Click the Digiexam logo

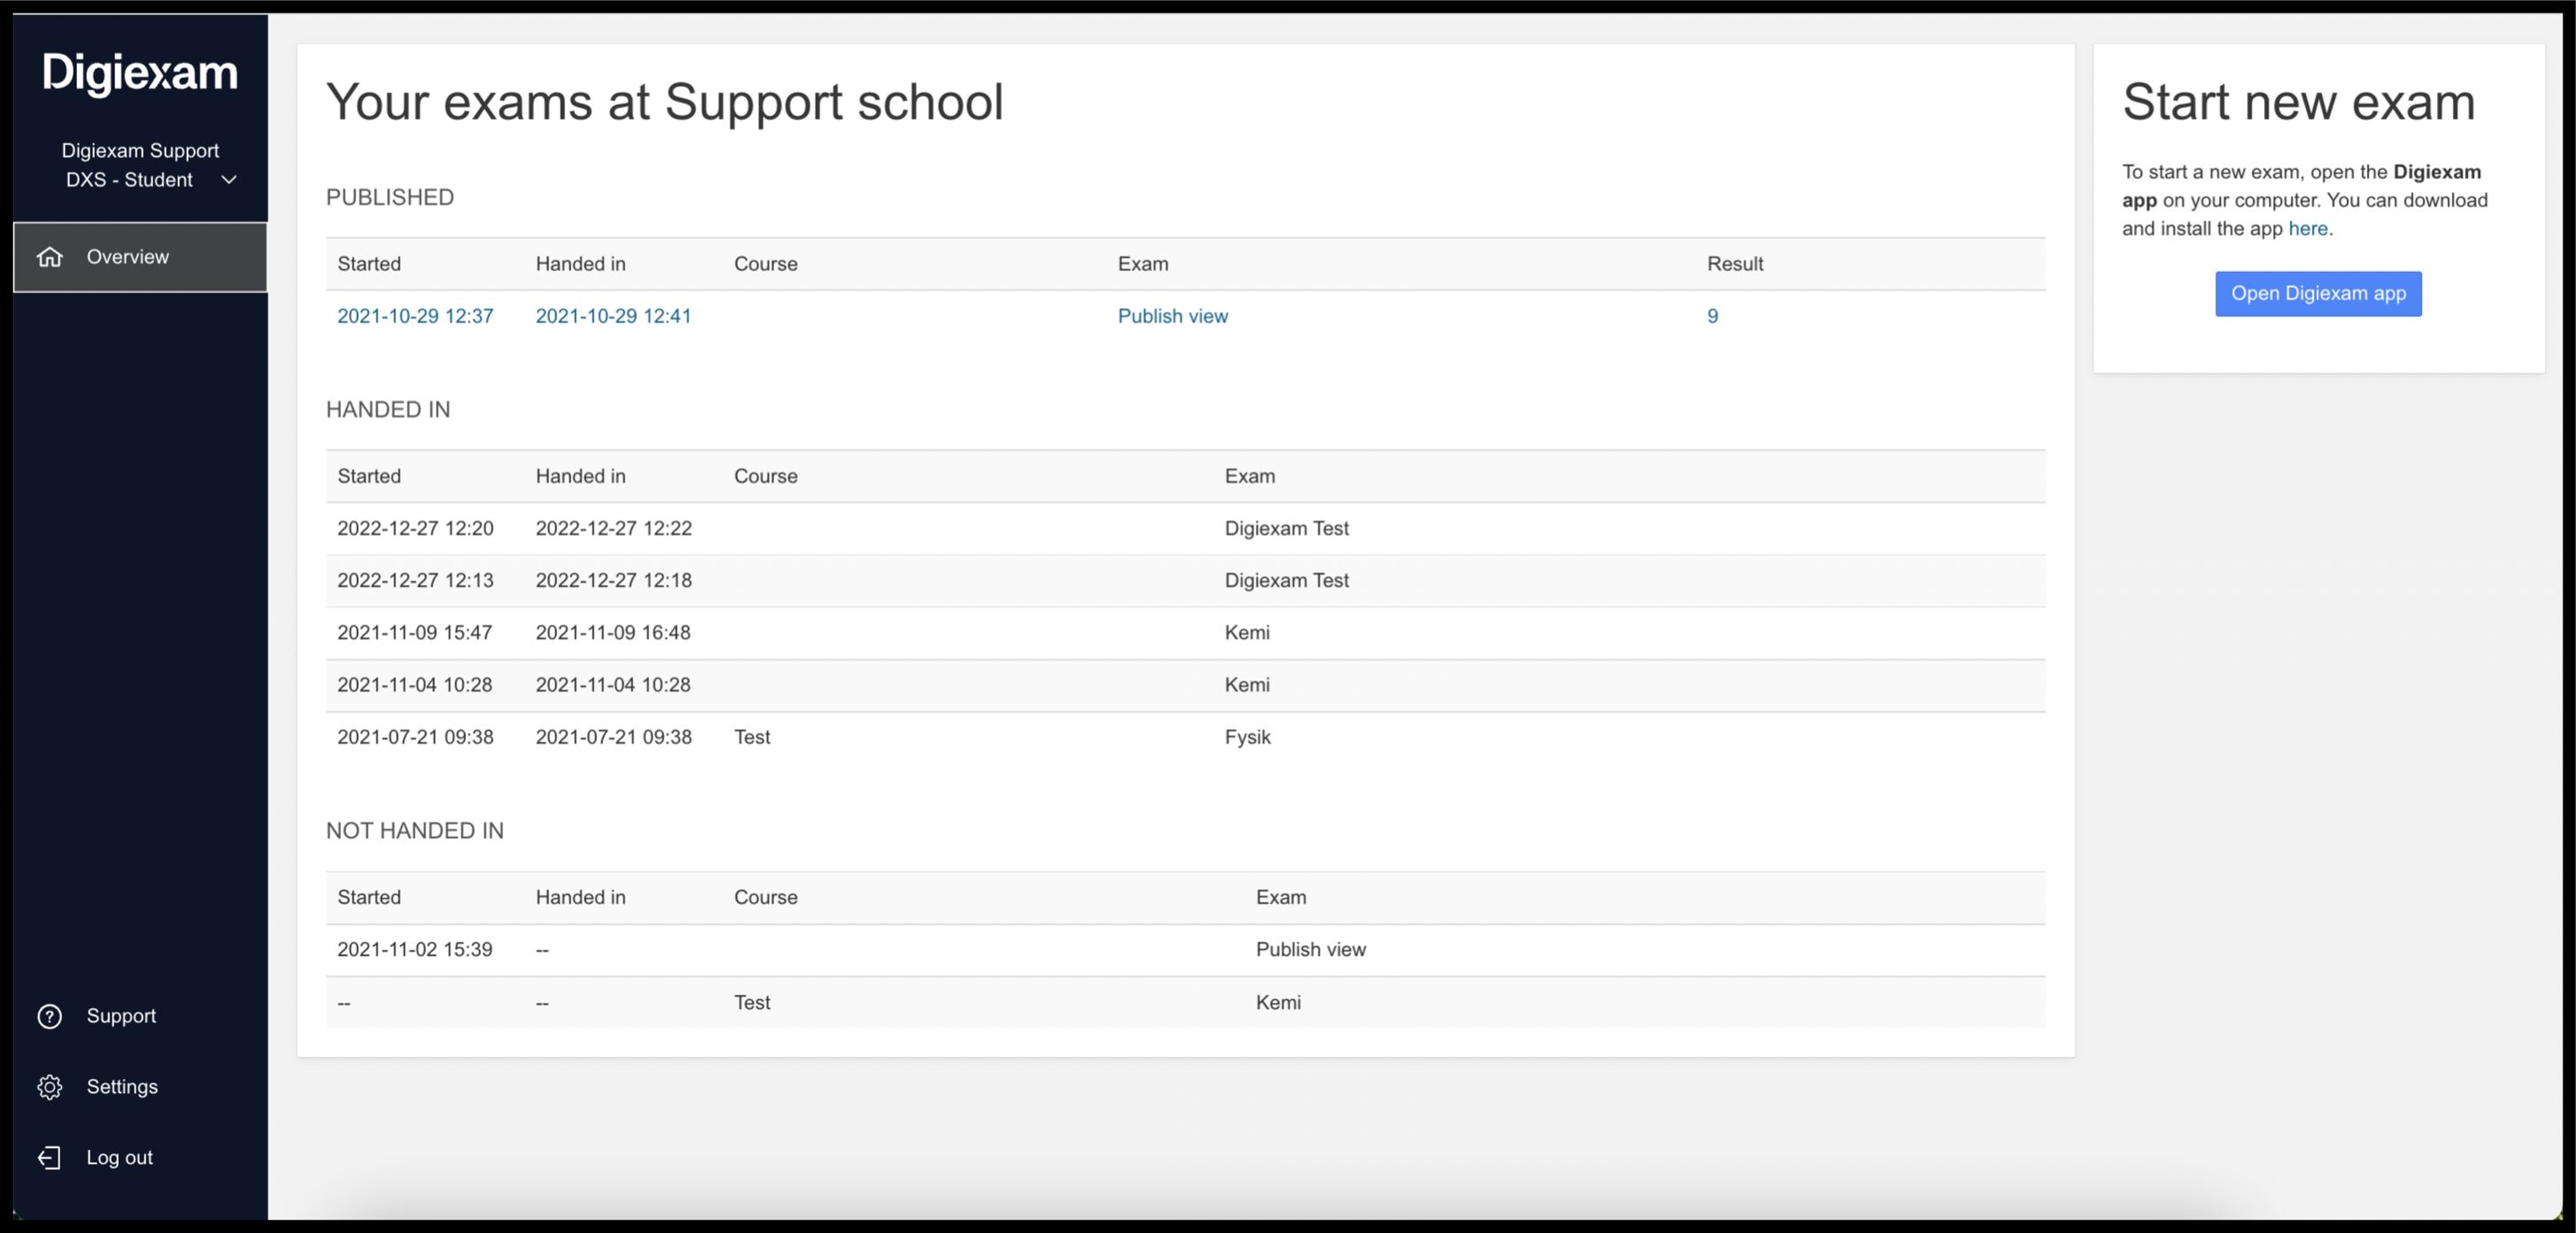(140, 74)
